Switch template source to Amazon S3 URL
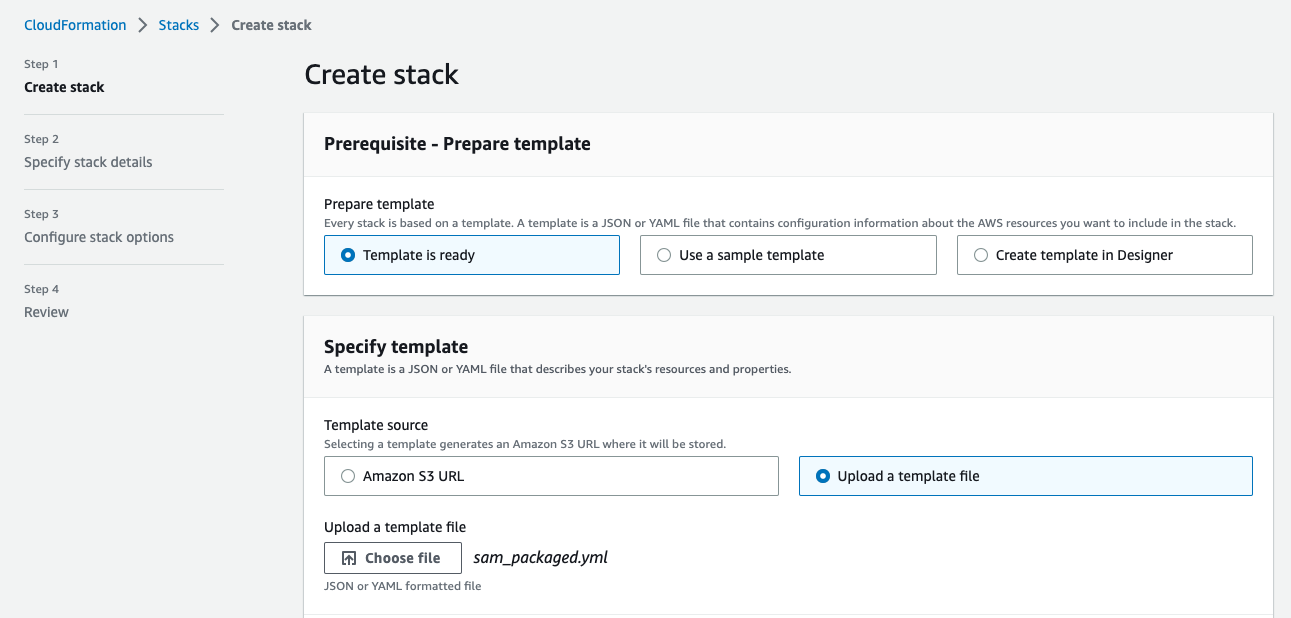The height and width of the screenshot is (618, 1291). (348, 476)
